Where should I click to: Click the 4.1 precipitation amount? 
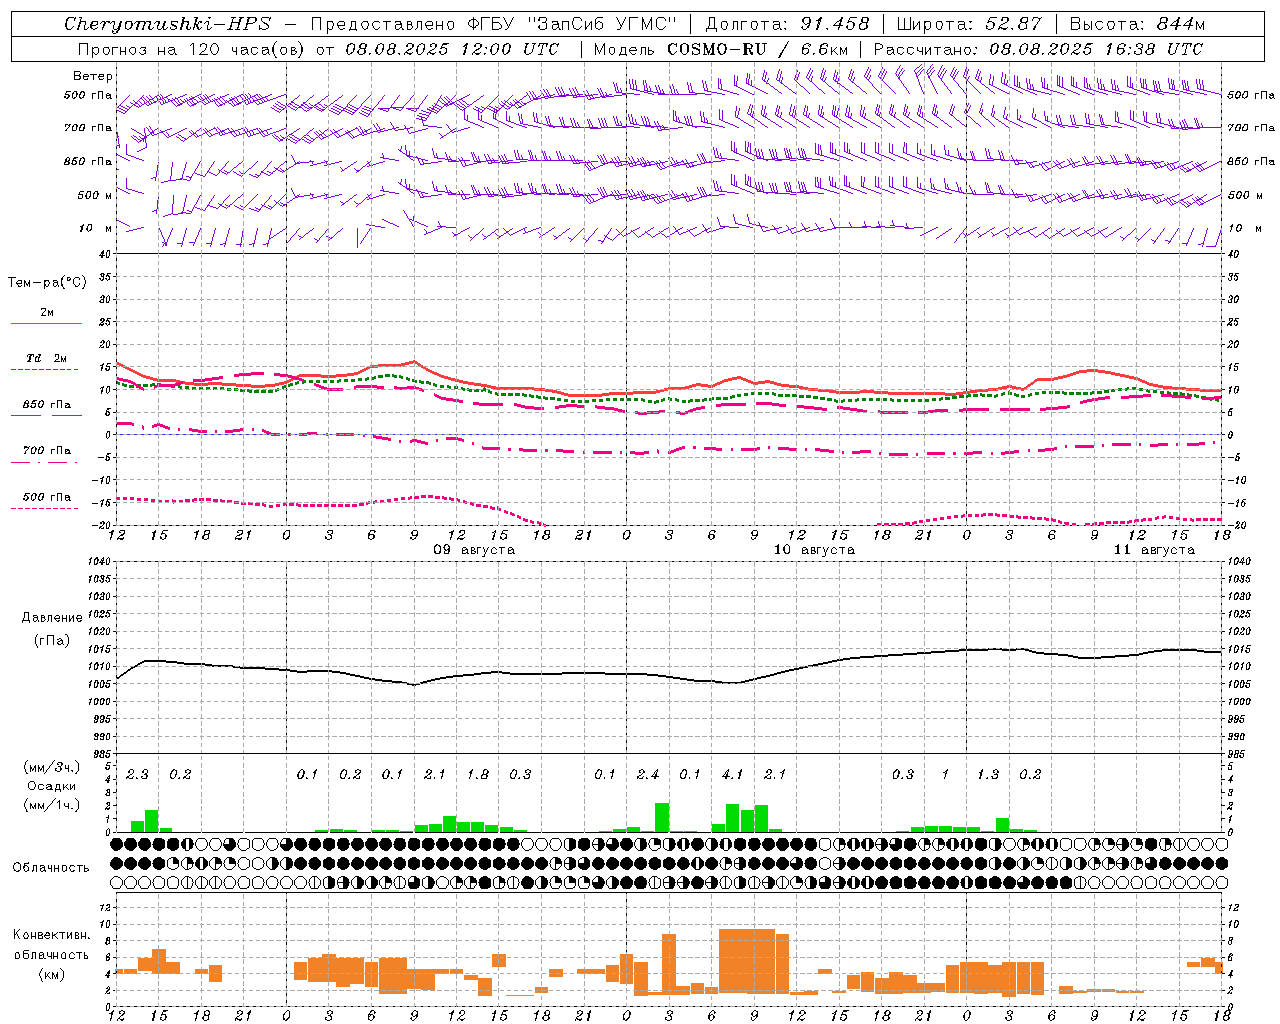point(733,774)
